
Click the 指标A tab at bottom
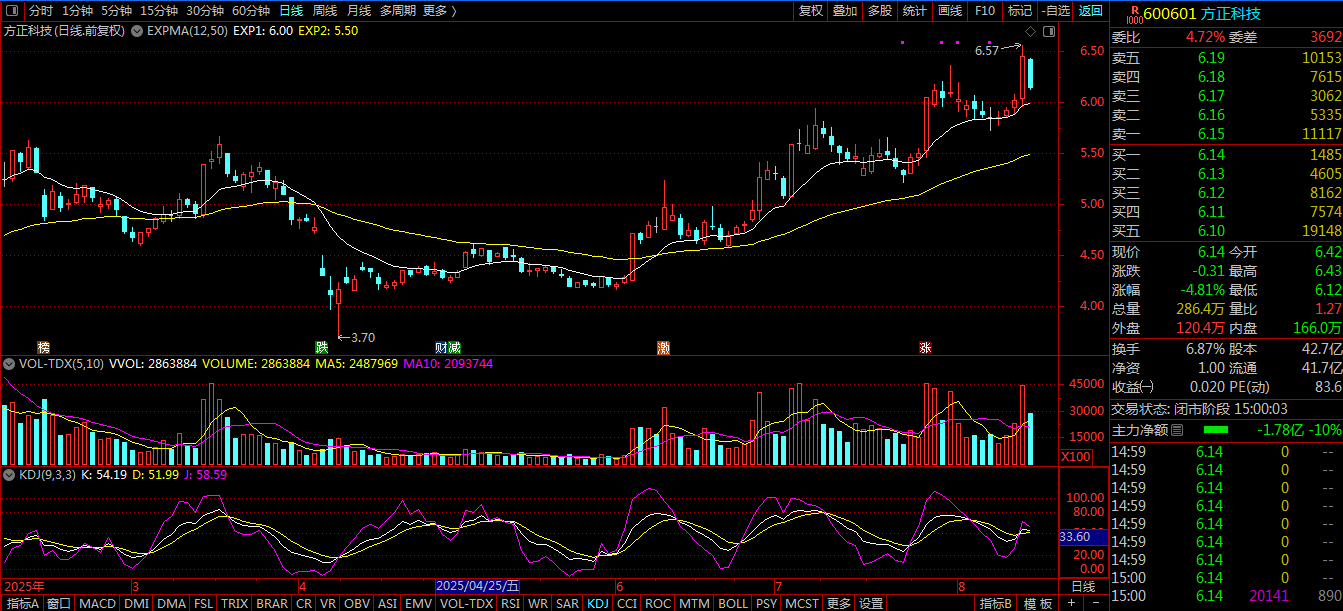click(x=22, y=604)
